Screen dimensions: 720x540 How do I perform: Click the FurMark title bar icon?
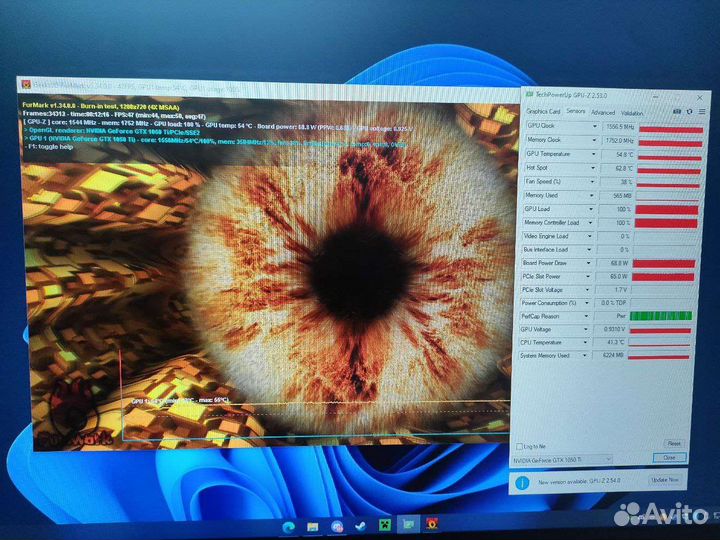click(x=26, y=84)
